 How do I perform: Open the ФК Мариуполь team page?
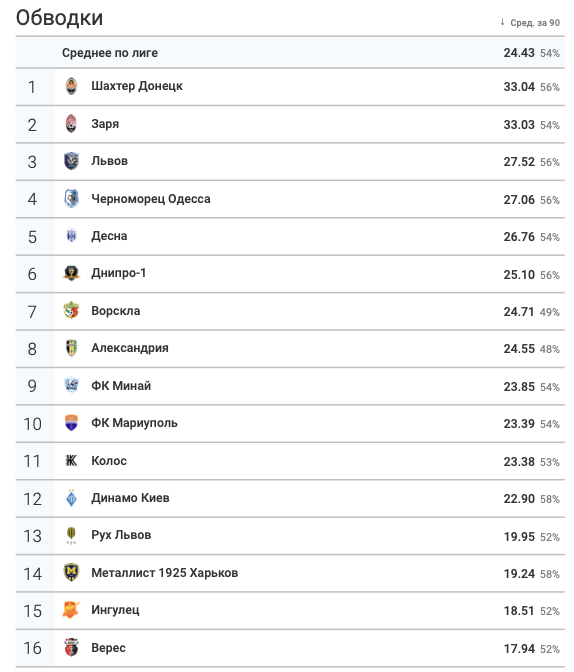(134, 423)
